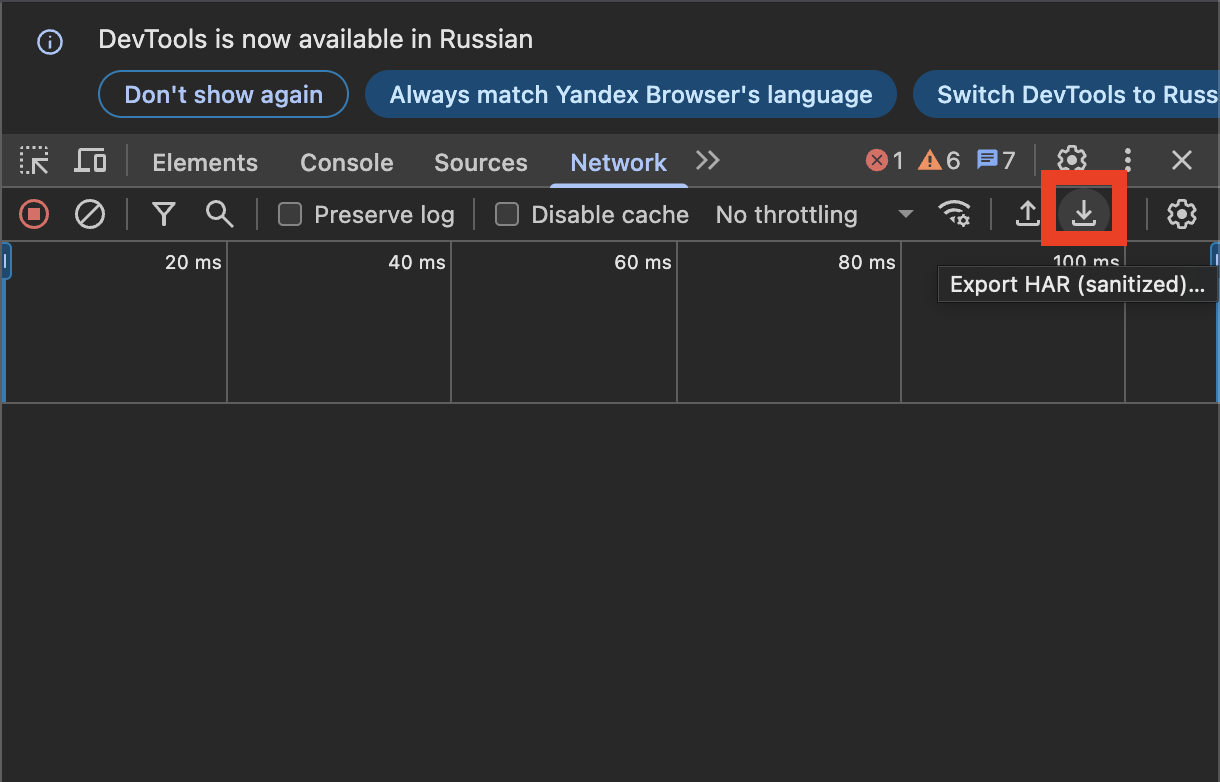Open the No throttling dropdown
Viewport: 1220px width, 782px height.
pyautogui.click(x=814, y=214)
